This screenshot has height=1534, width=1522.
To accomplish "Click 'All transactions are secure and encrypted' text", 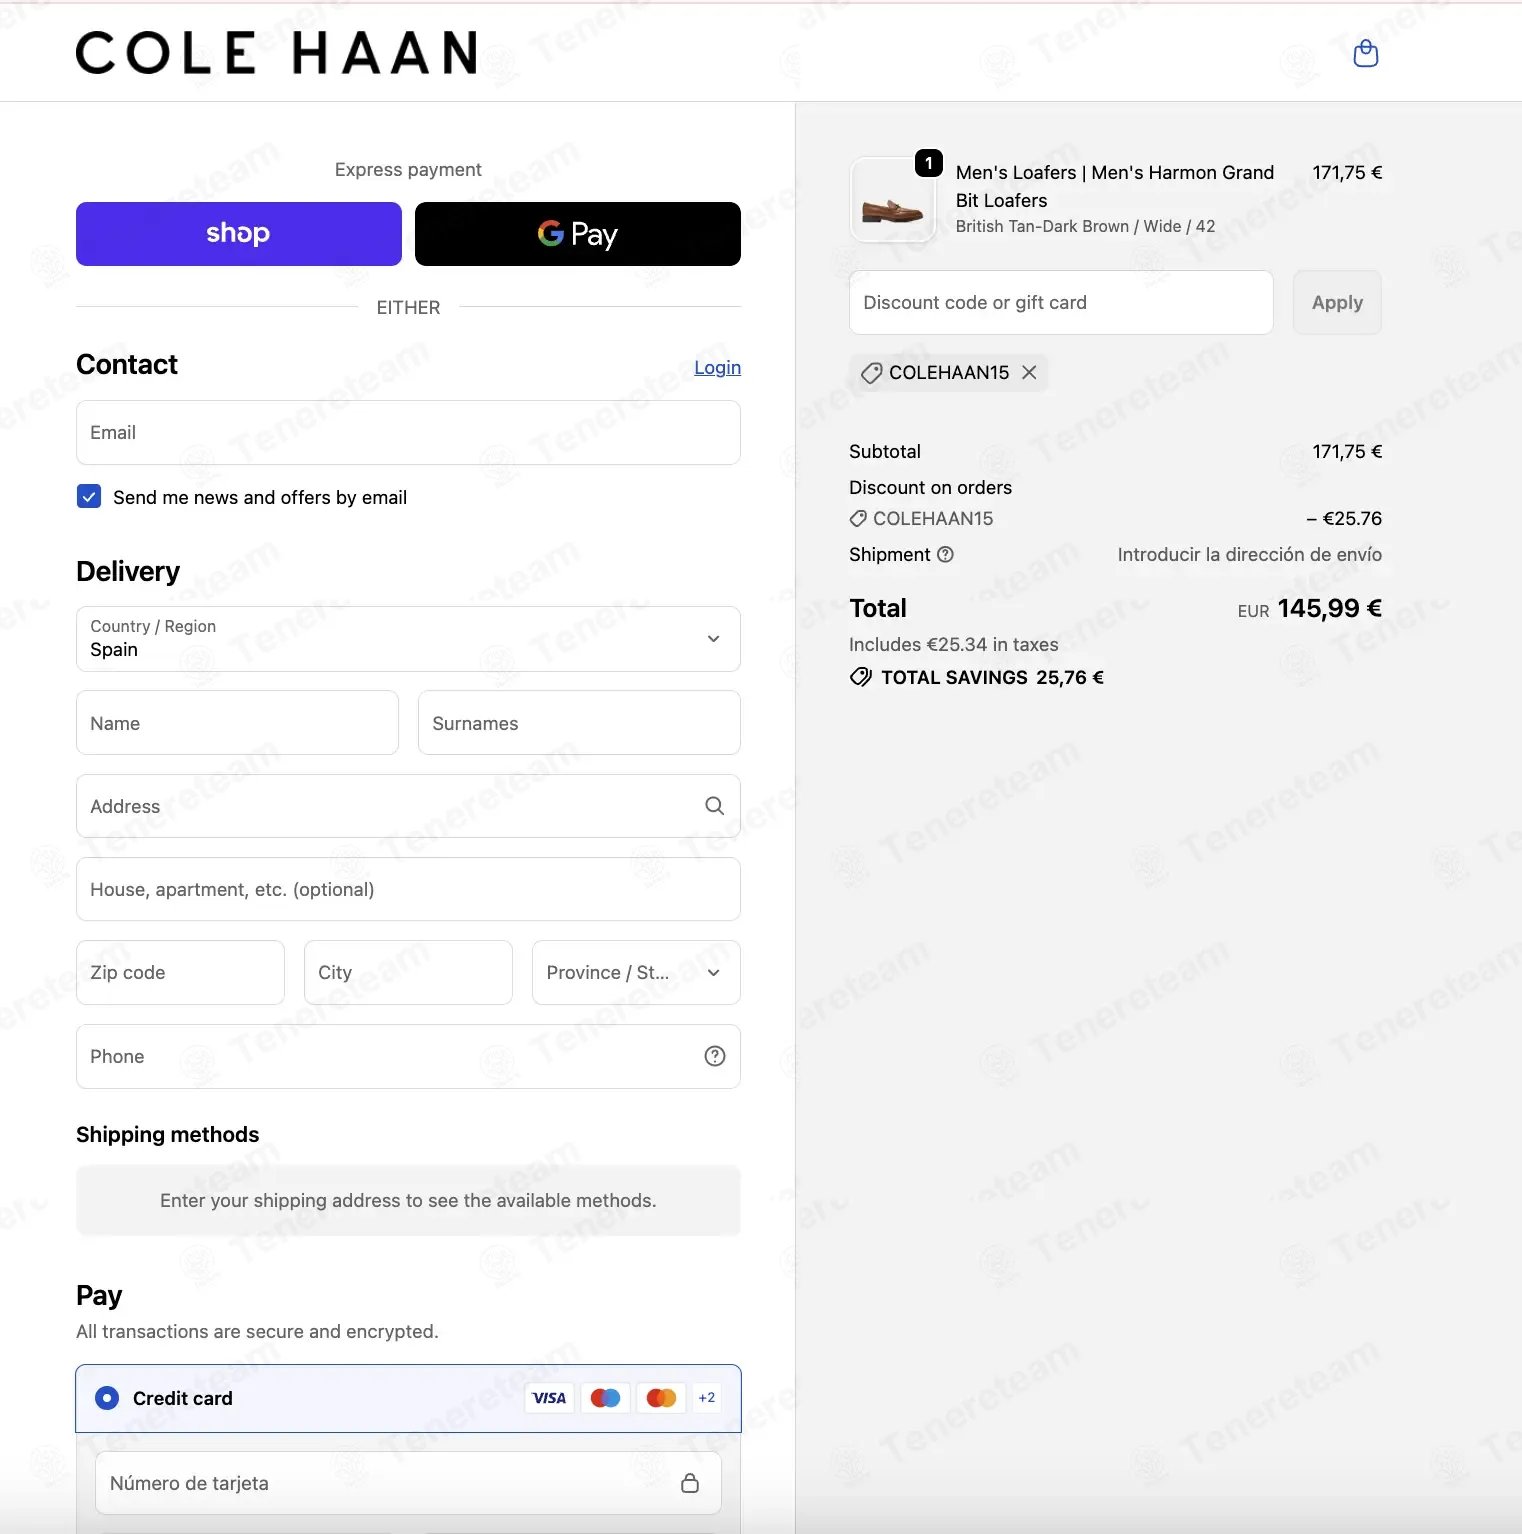I will point(258,1331).
